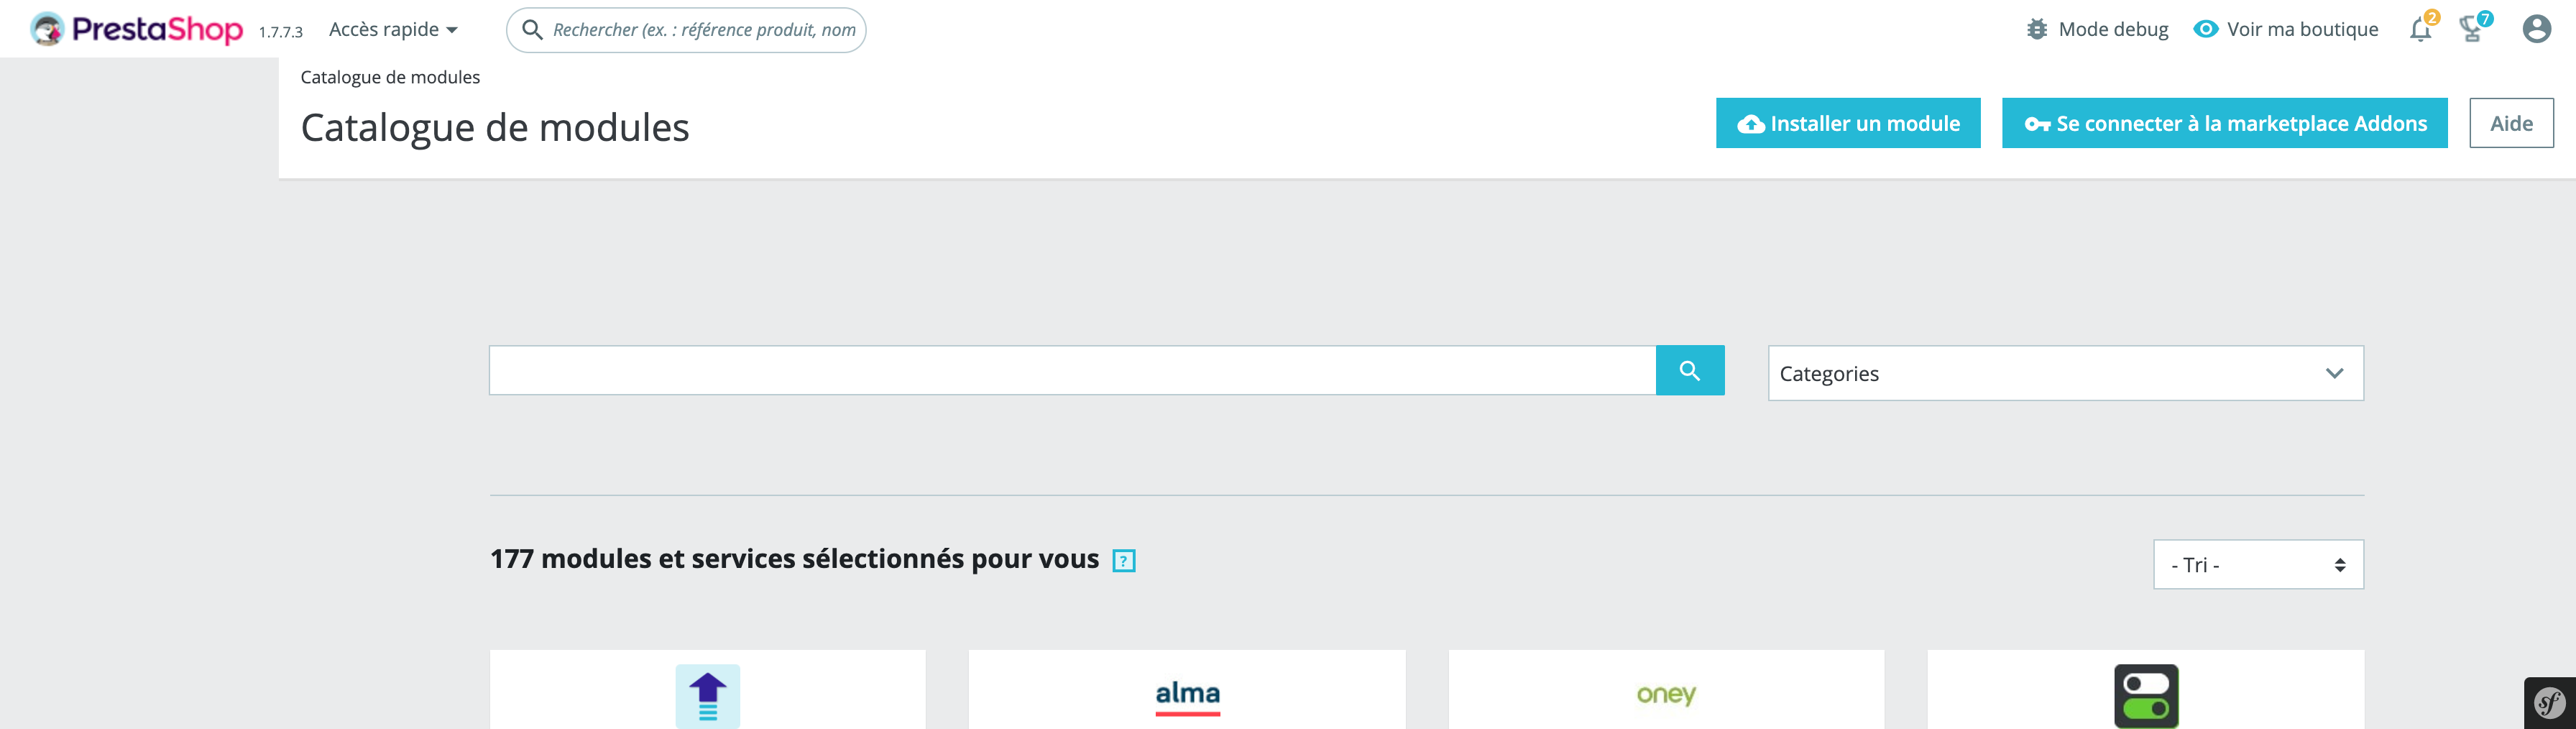The width and height of the screenshot is (2576, 729).
Task: Select the Alma module thumbnail
Action: click(1186, 695)
